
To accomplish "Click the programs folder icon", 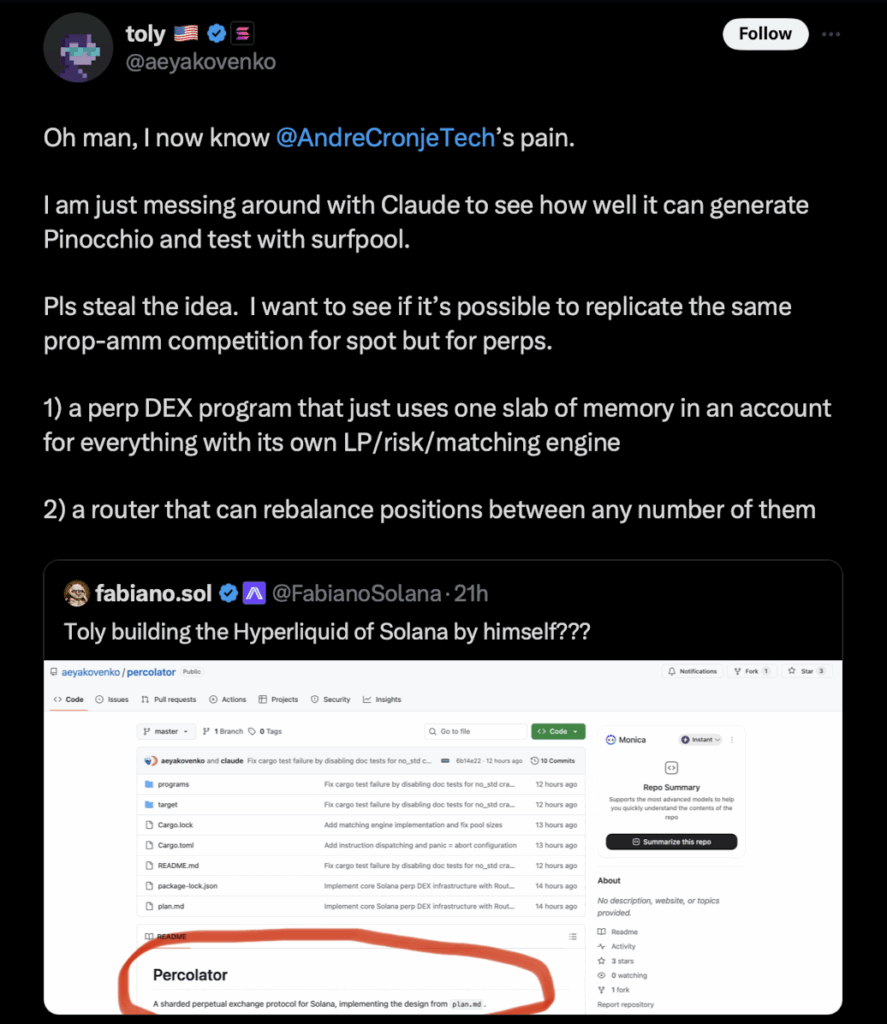I will point(148,784).
